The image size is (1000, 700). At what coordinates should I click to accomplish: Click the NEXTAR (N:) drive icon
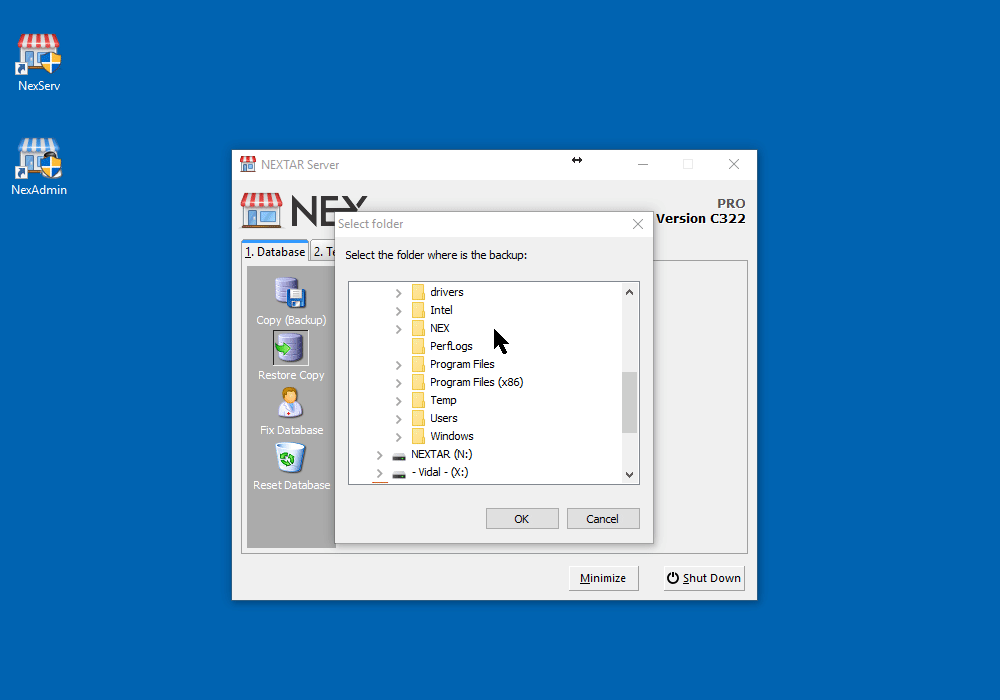coord(399,456)
